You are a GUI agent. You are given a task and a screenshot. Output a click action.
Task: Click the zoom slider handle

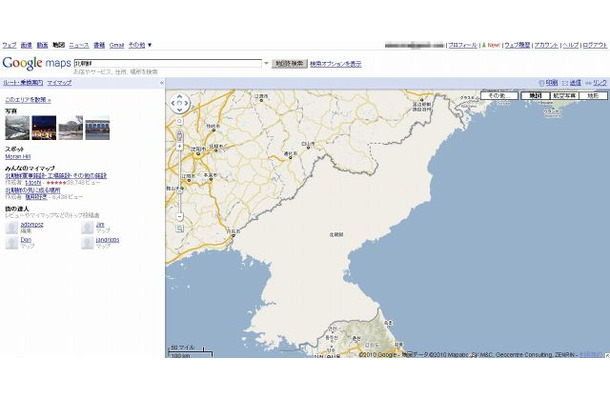(x=179, y=191)
